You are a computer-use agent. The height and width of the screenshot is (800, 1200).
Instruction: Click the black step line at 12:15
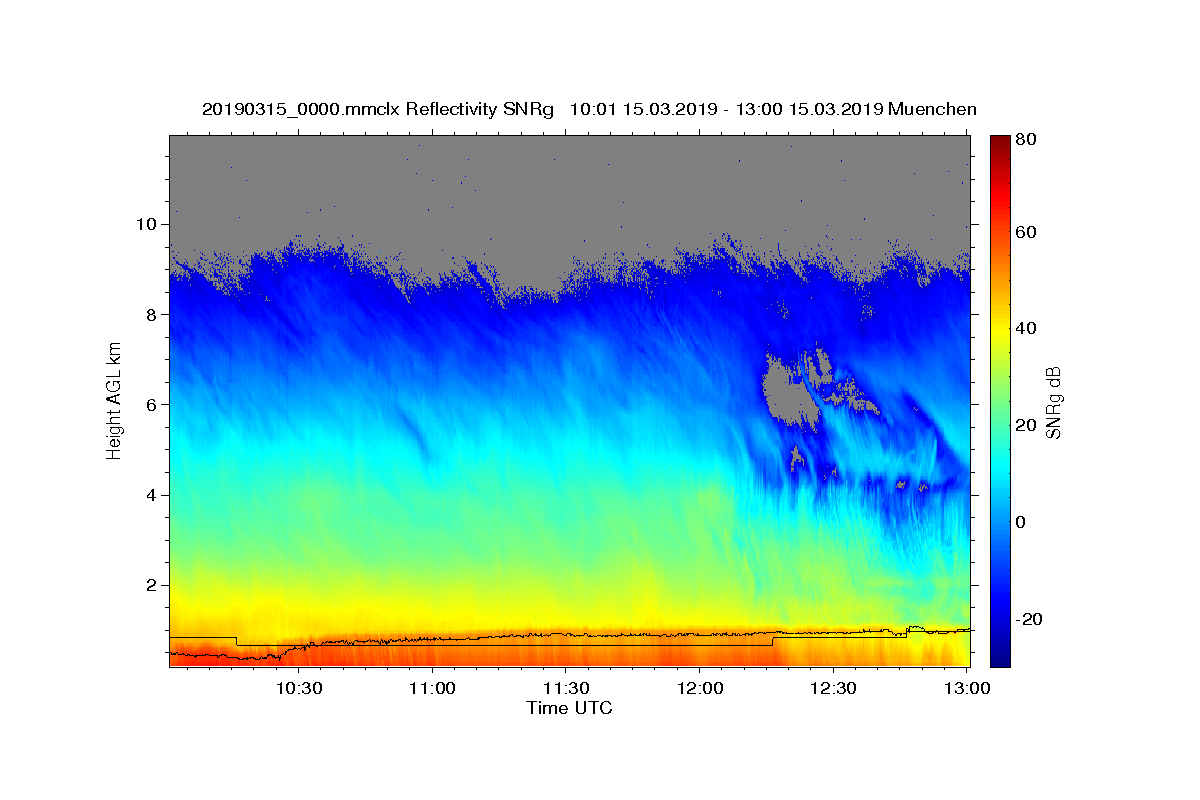click(x=773, y=639)
